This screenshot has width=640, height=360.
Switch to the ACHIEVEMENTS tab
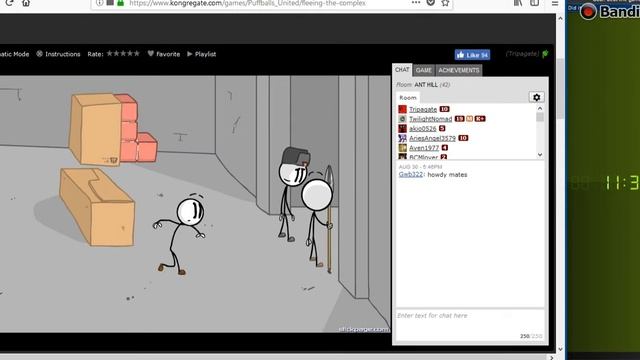point(459,70)
